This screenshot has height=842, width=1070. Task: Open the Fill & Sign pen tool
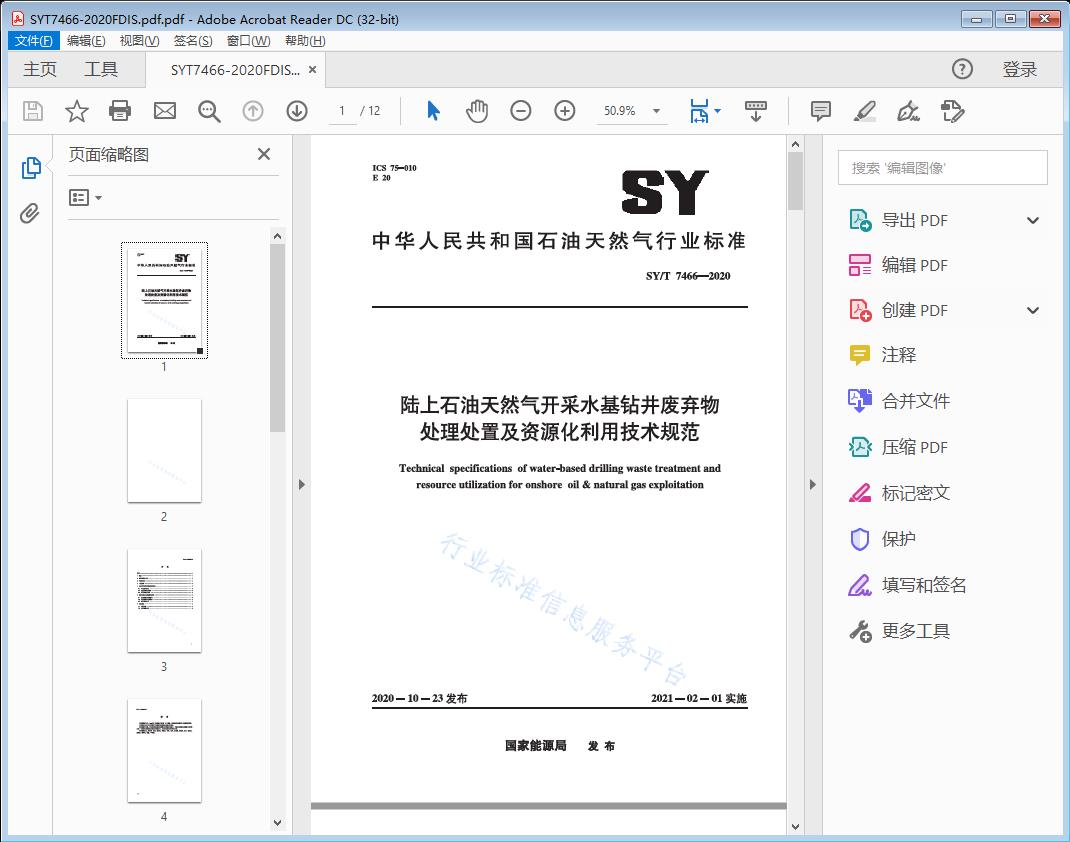point(908,111)
